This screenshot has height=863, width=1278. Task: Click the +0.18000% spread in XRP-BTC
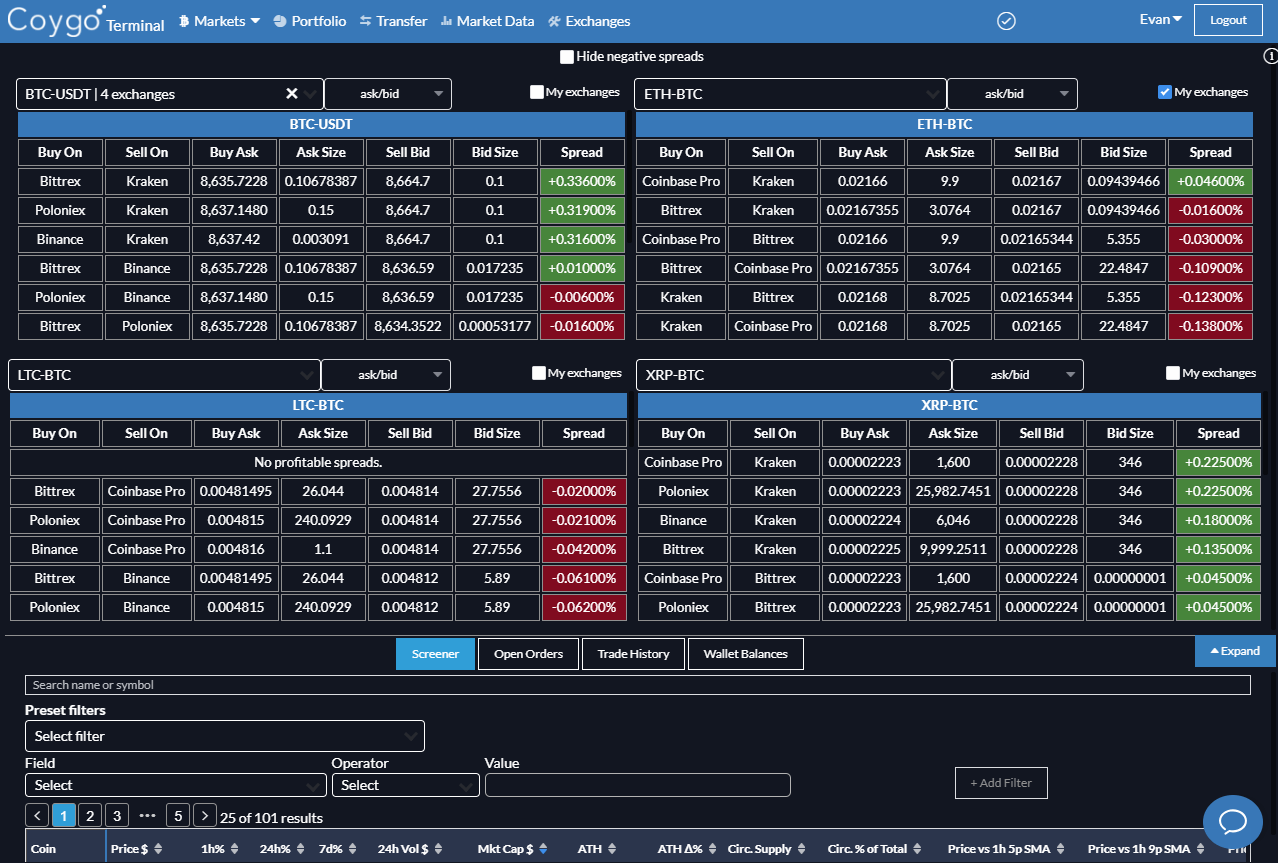coord(1218,520)
